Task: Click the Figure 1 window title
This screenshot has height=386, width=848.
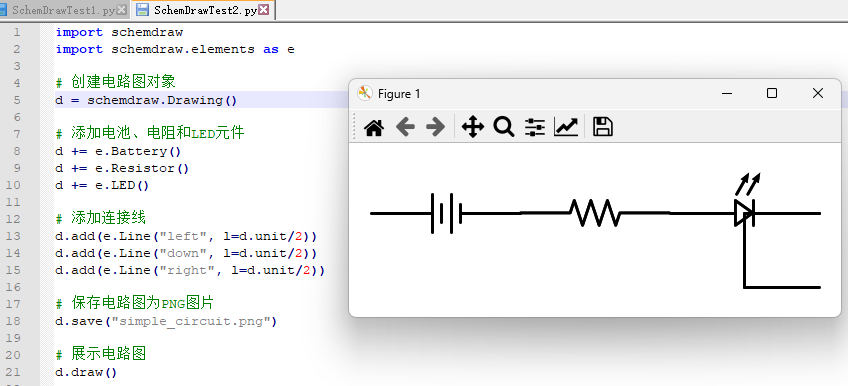Action: 399,94
